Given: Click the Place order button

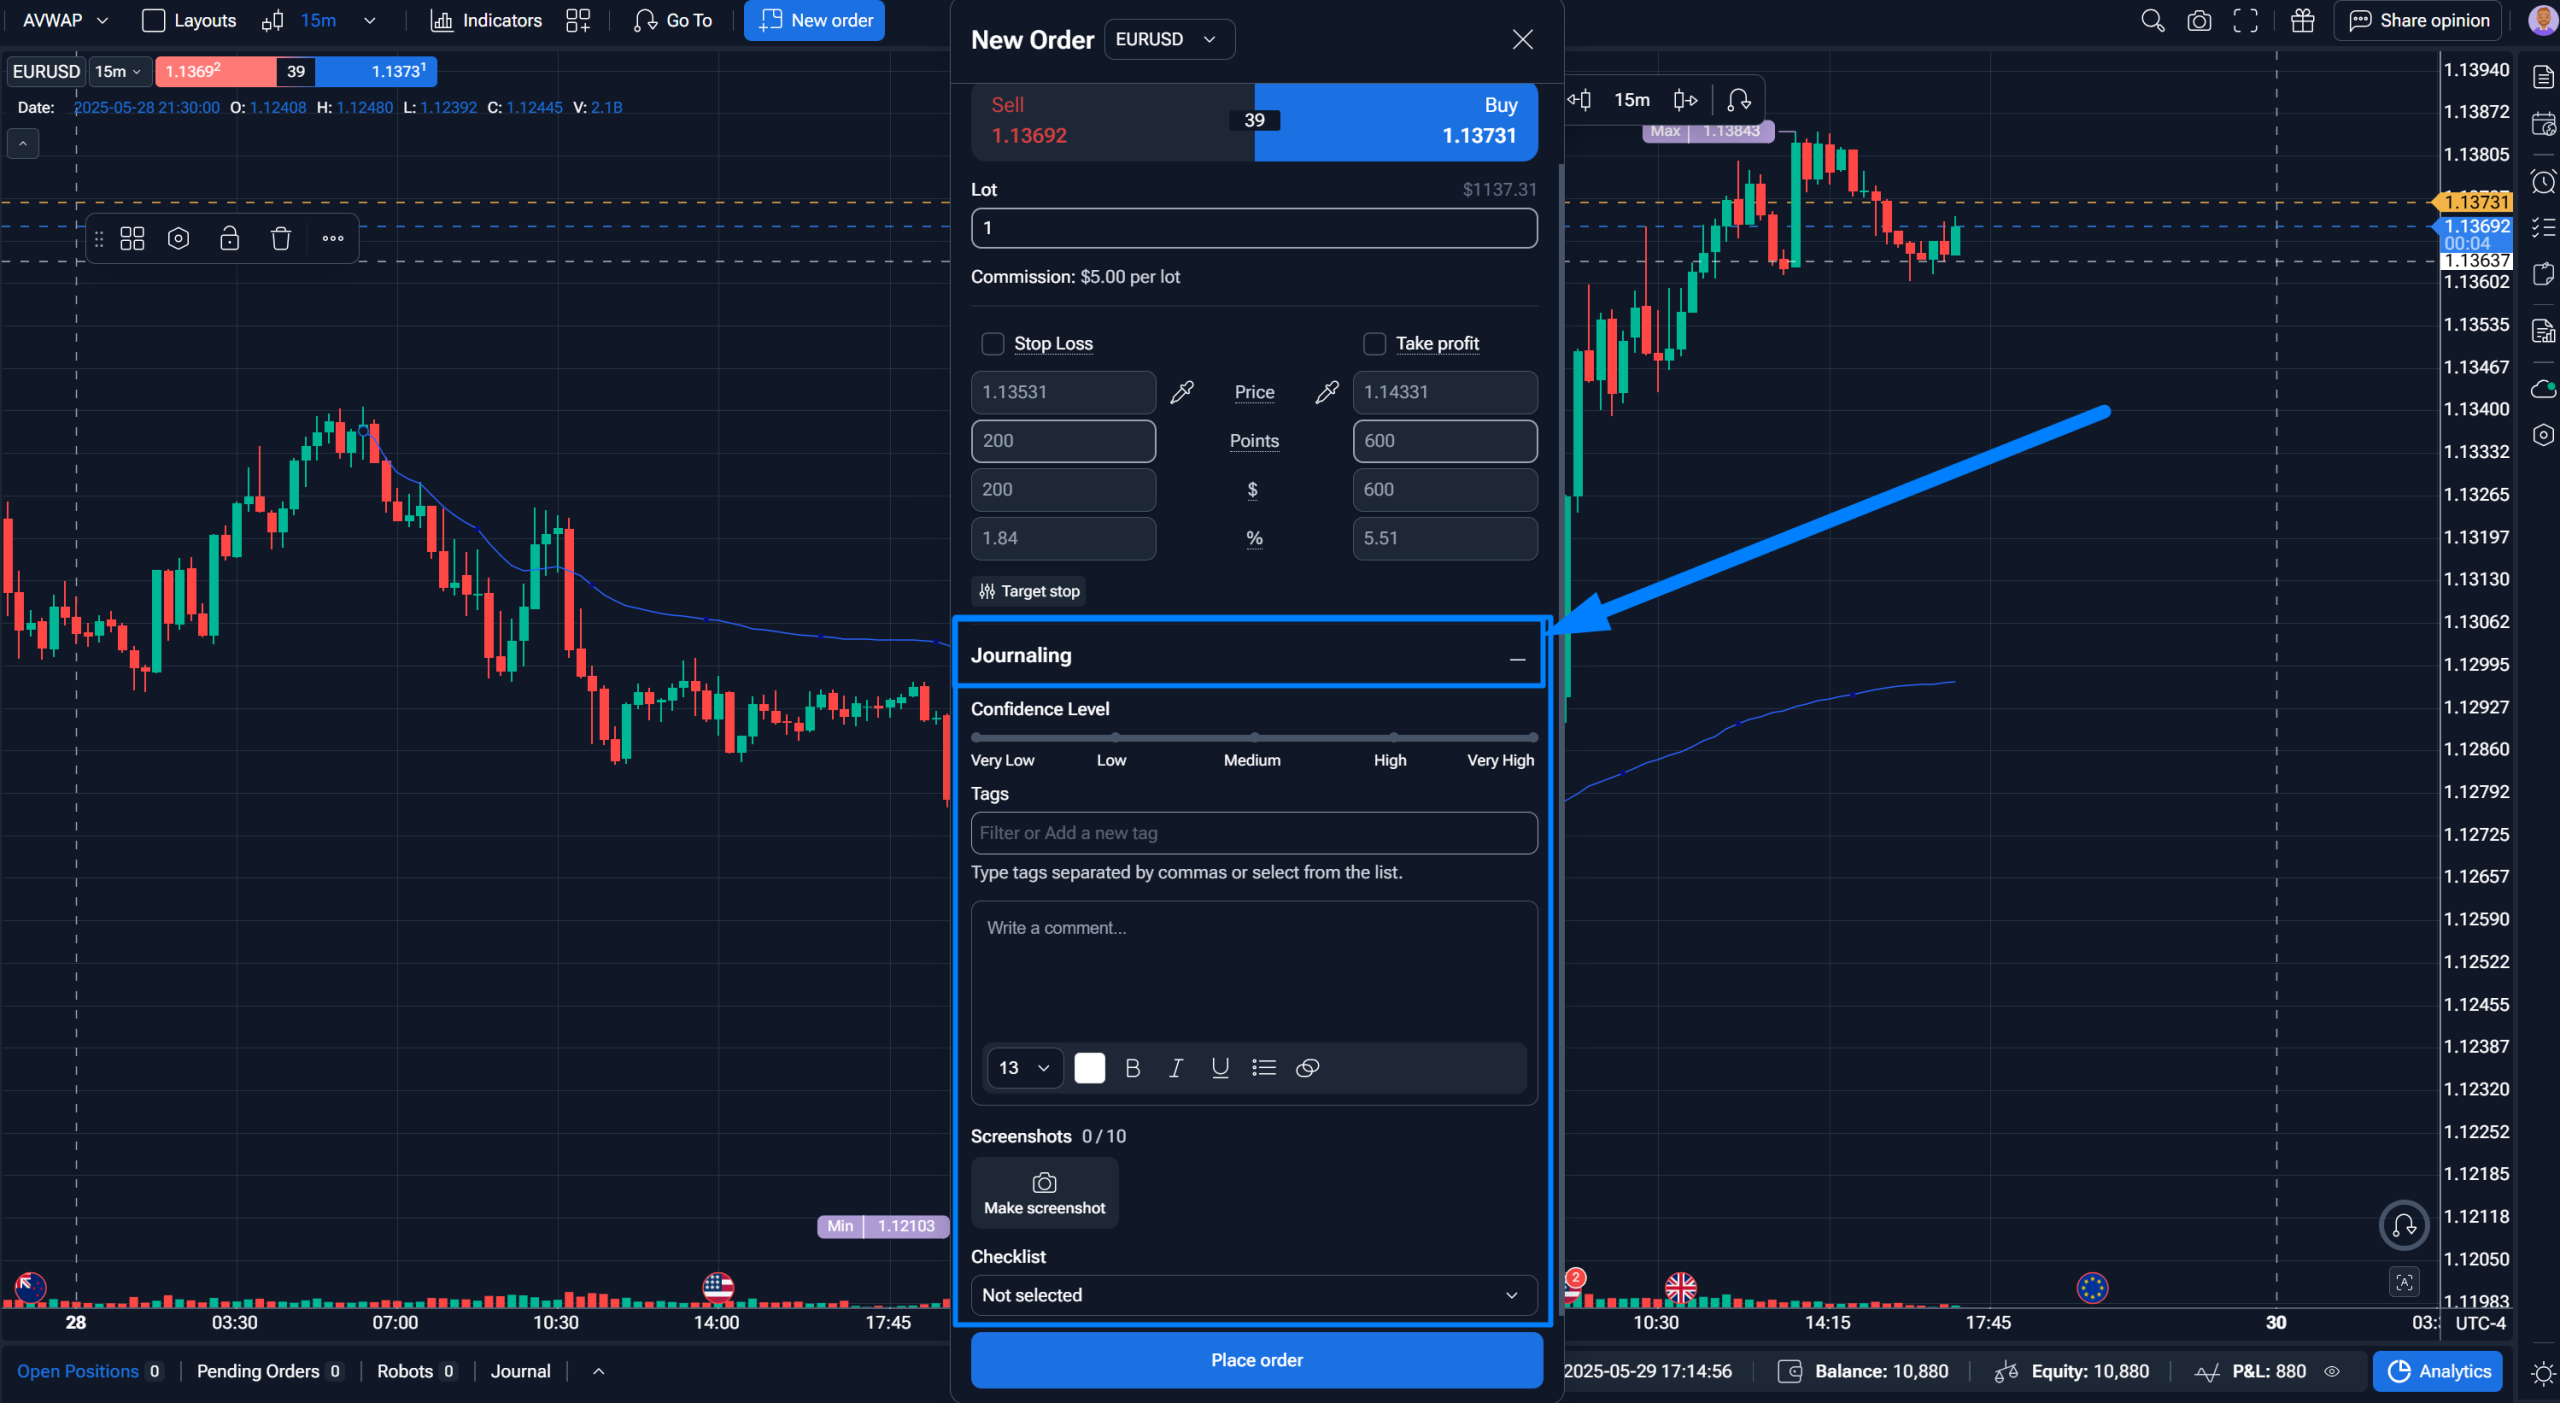Looking at the screenshot, I should tap(1256, 1360).
